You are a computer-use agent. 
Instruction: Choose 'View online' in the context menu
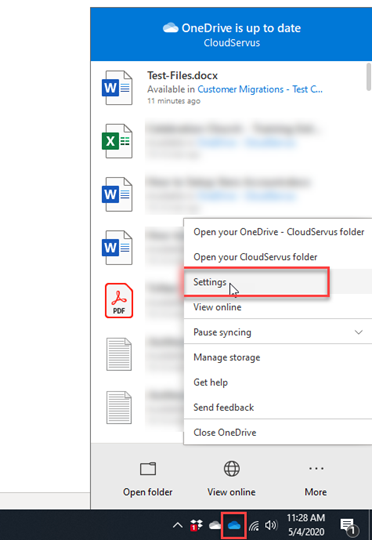278,307
